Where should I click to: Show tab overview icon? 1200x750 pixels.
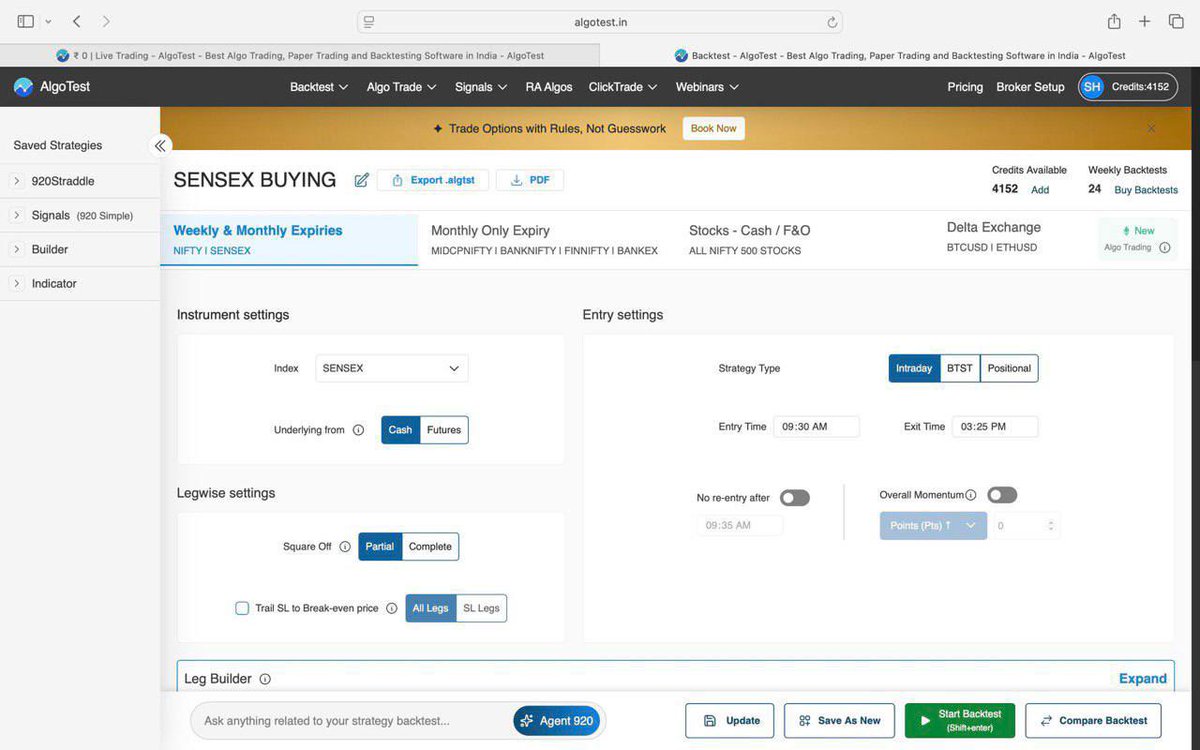[x=1176, y=21]
